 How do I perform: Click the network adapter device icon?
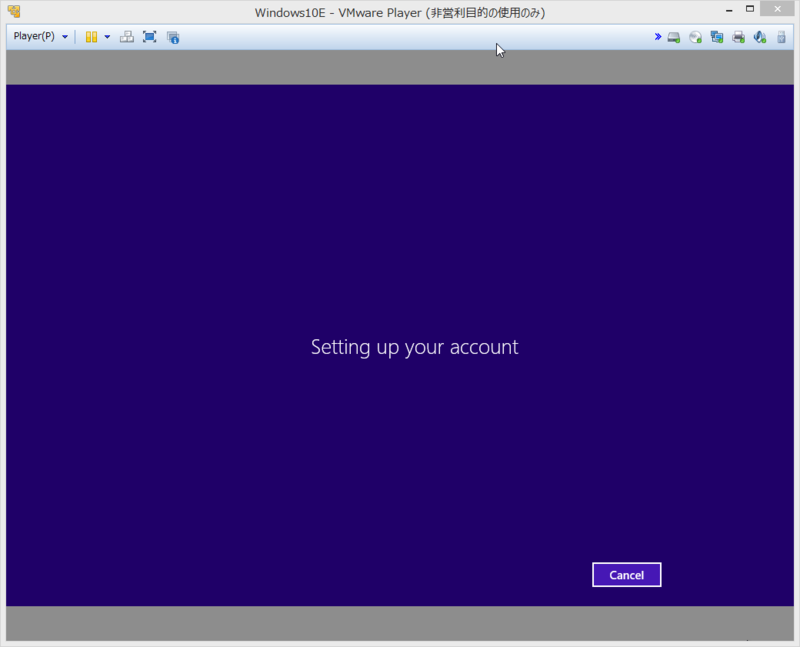[717, 37]
